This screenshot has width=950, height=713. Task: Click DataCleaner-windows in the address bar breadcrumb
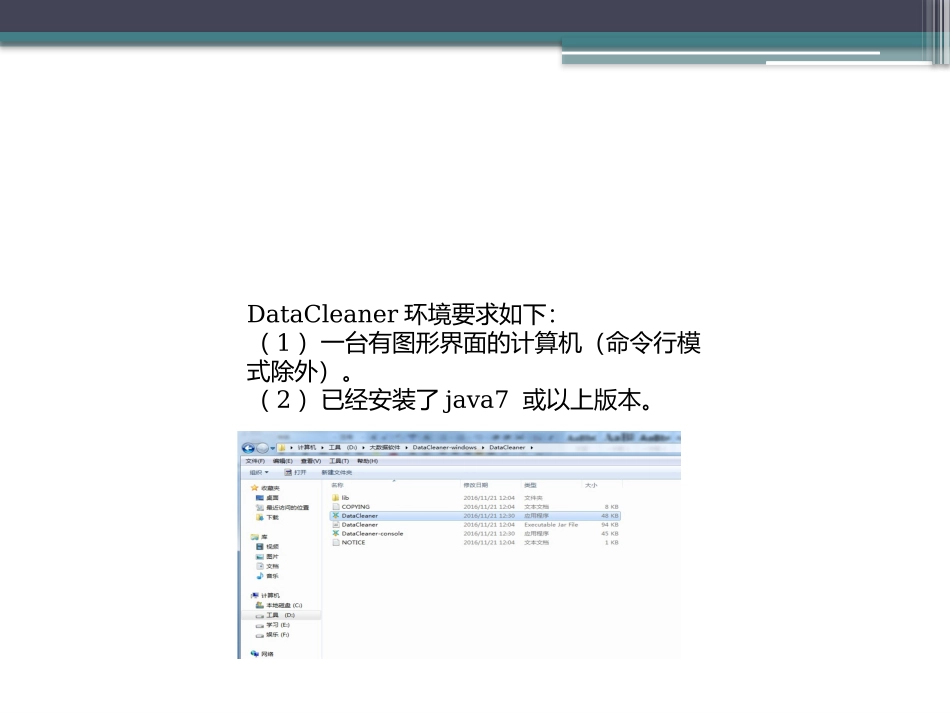tap(444, 448)
